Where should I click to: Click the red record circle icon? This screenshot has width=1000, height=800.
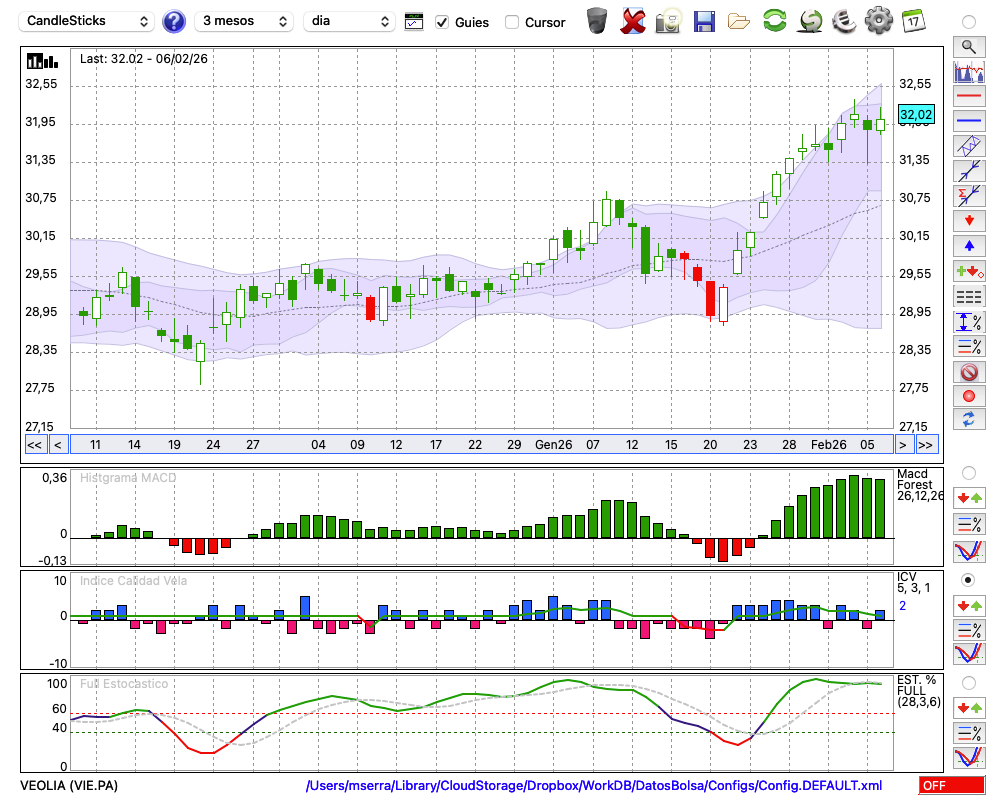(969, 396)
